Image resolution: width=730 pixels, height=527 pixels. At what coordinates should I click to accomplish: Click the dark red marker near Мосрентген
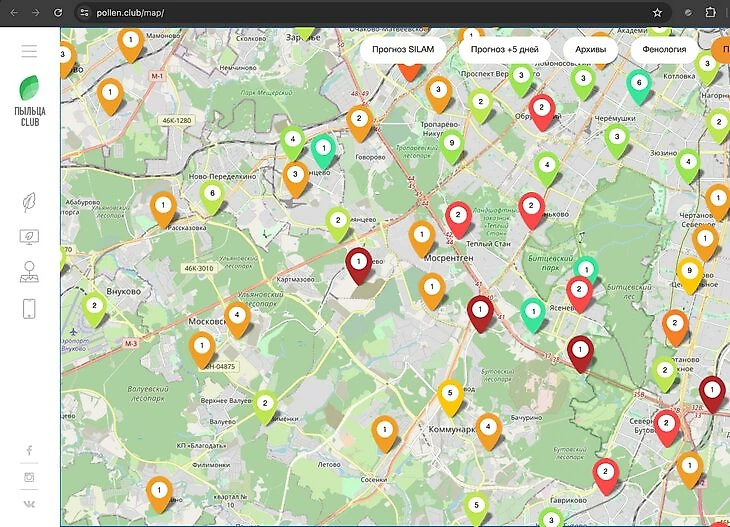pyautogui.click(x=480, y=311)
